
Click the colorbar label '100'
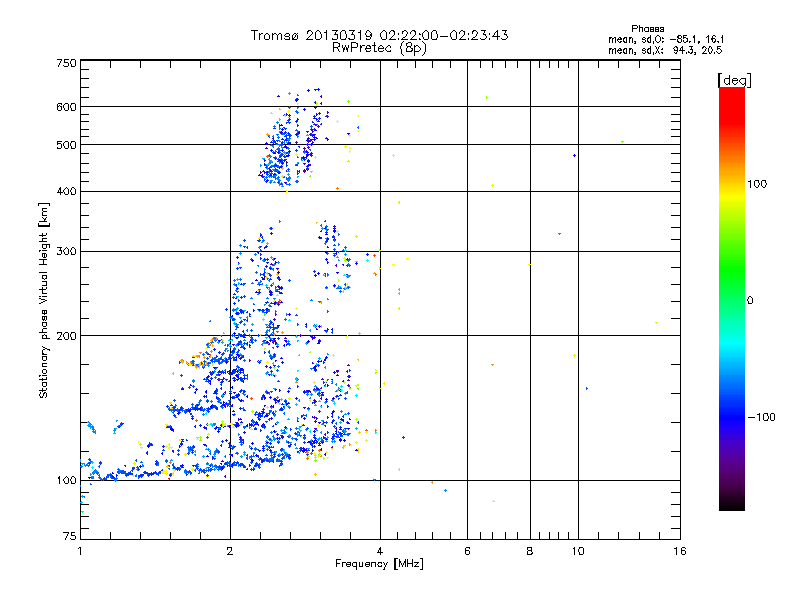pyautogui.click(x=757, y=184)
